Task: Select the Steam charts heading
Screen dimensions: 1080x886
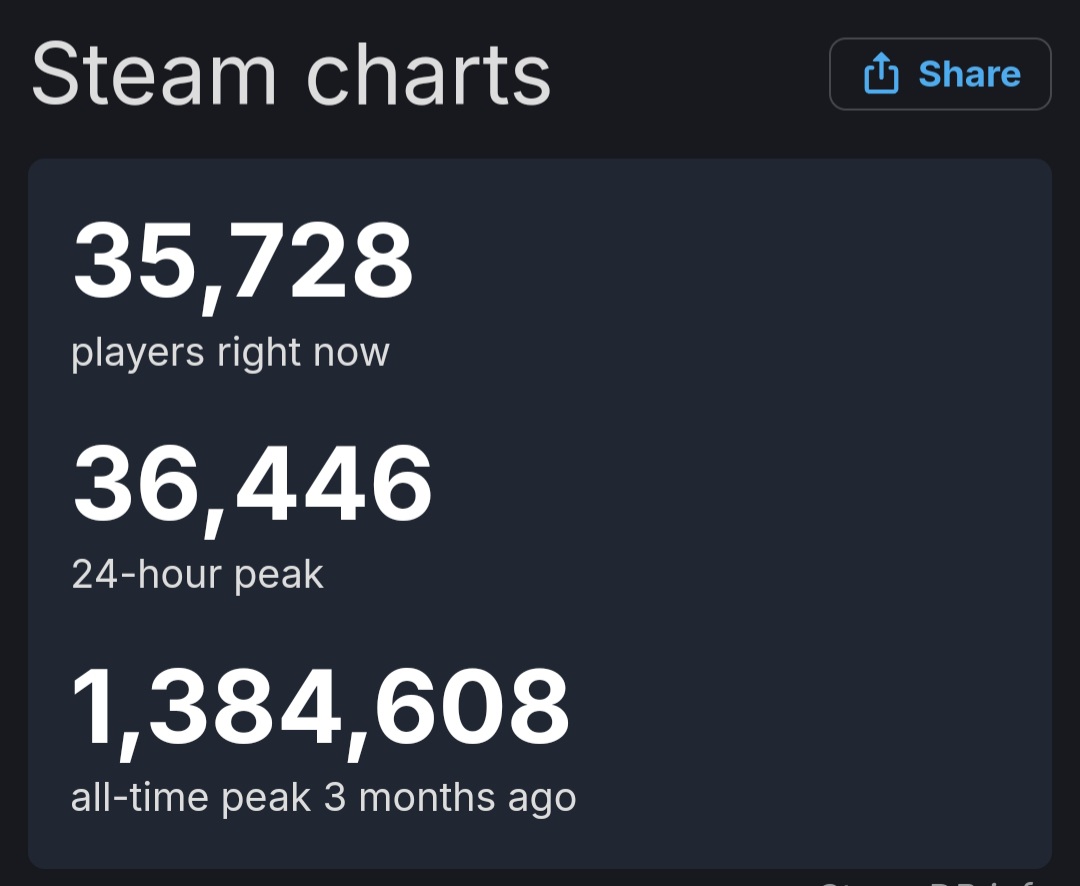Action: point(291,74)
